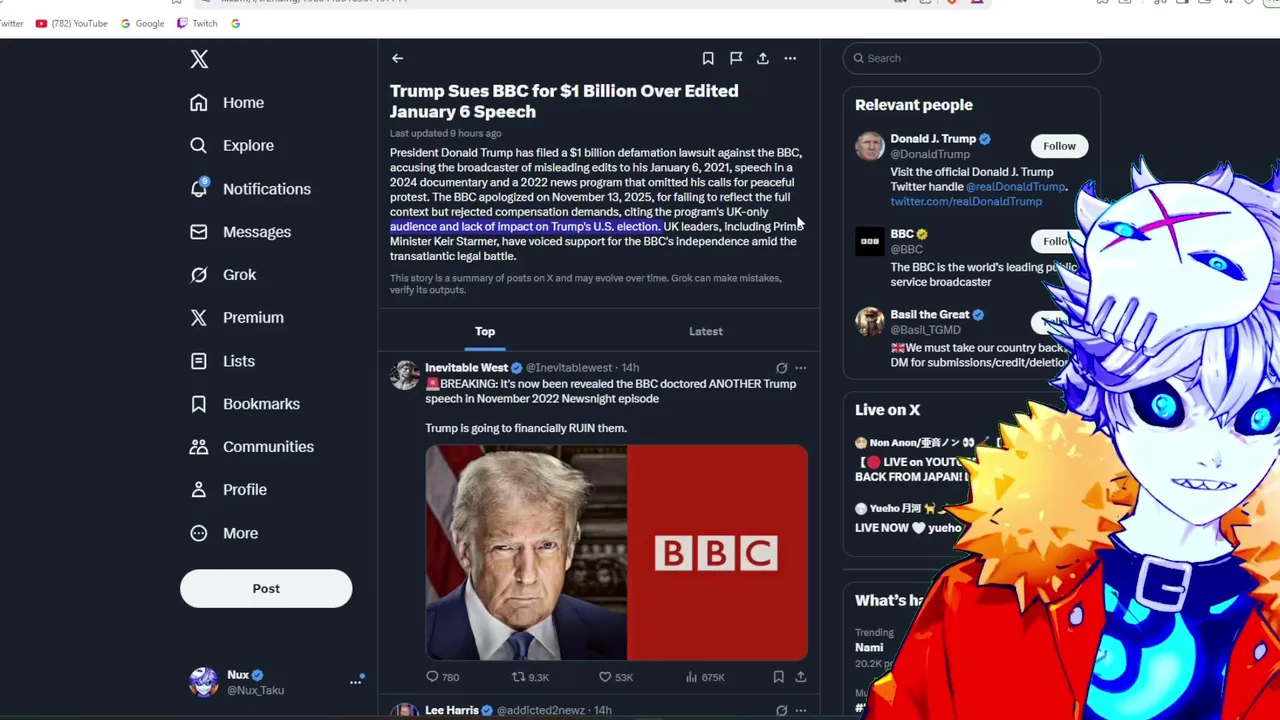Image resolution: width=1280 pixels, height=720 pixels.
Task: Open YouTube bookmark in bookmarks bar
Action: [x=71, y=23]
